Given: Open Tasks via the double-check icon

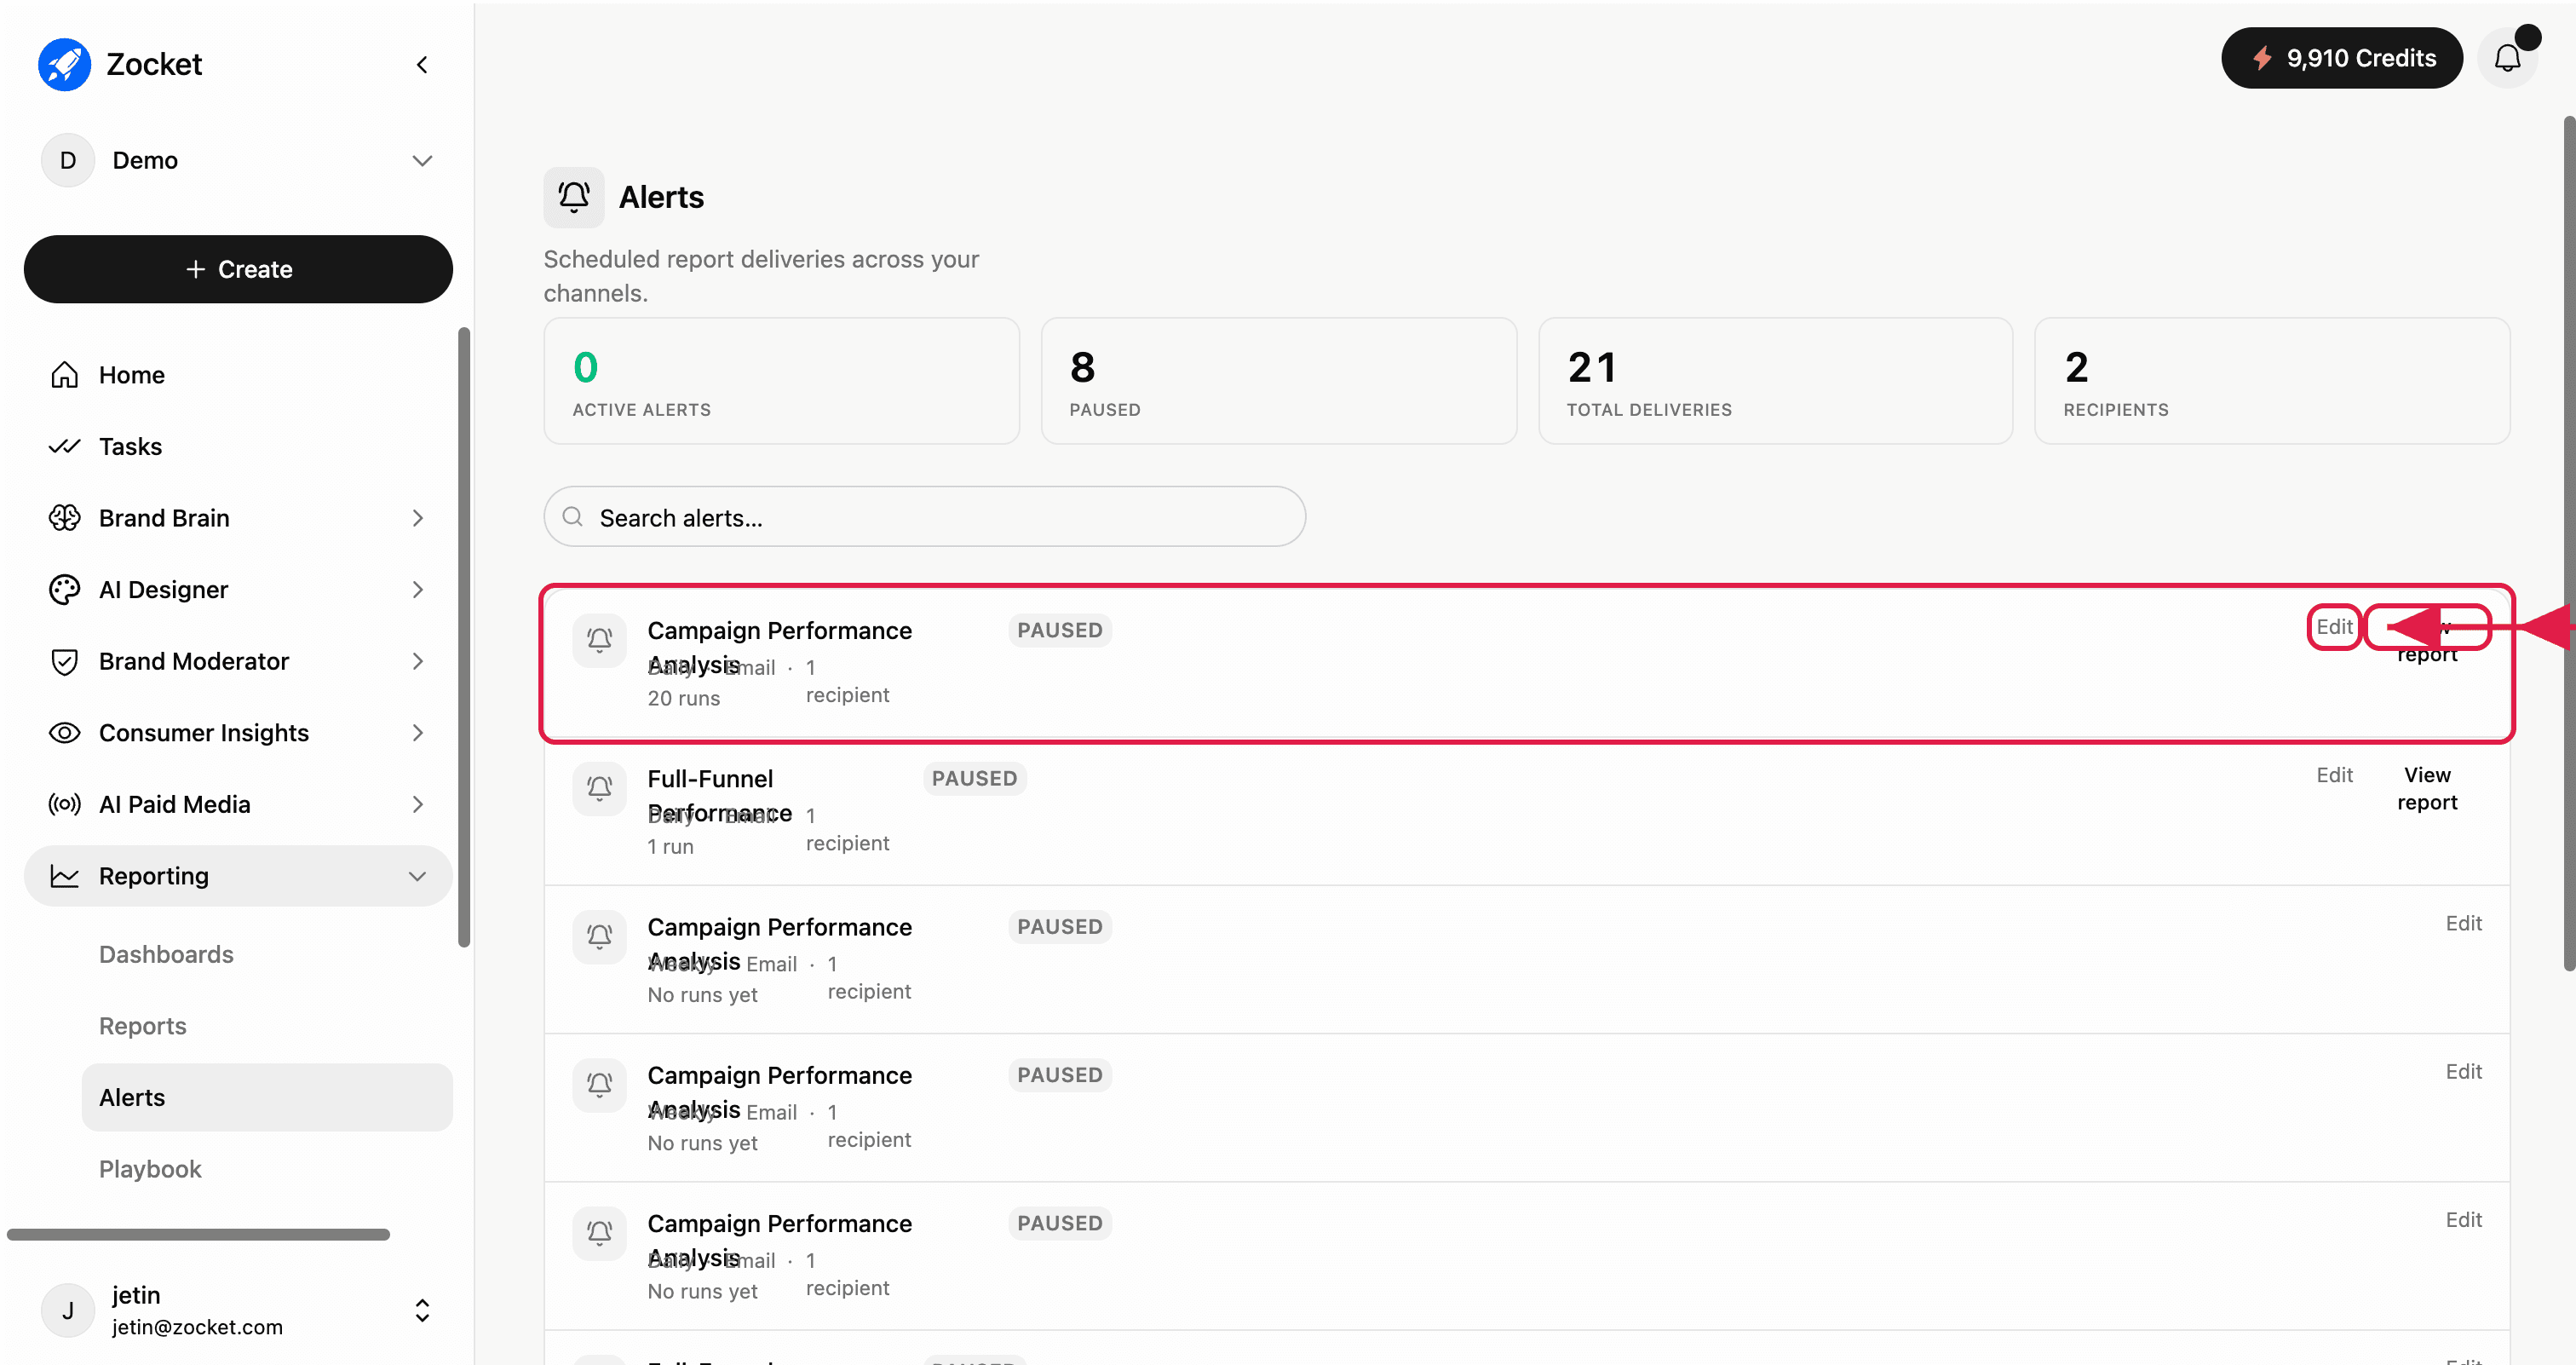Looking at the screenshot, I should (65, 446).
